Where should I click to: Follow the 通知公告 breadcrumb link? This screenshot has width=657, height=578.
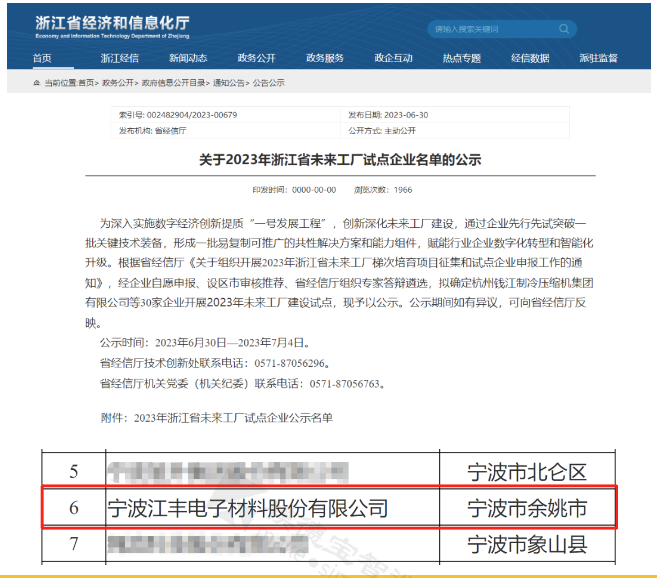[228, 83]
